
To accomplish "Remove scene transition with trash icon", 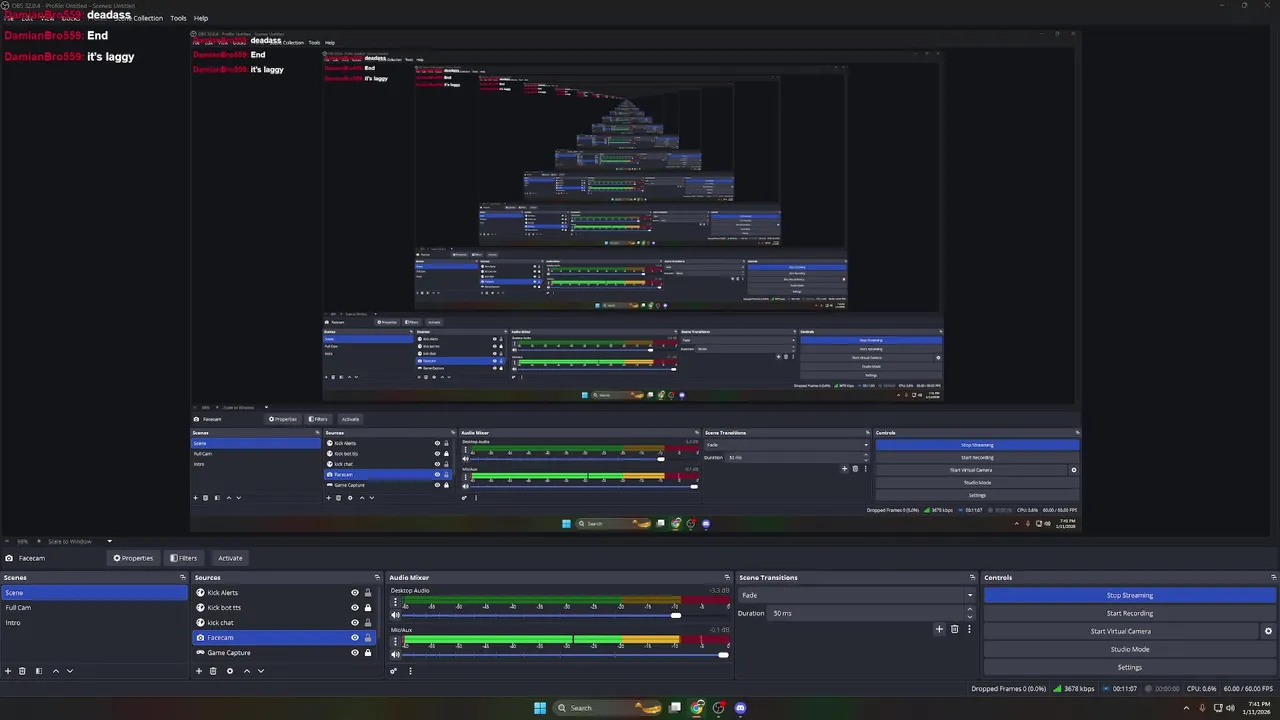I will pos(954,629).
